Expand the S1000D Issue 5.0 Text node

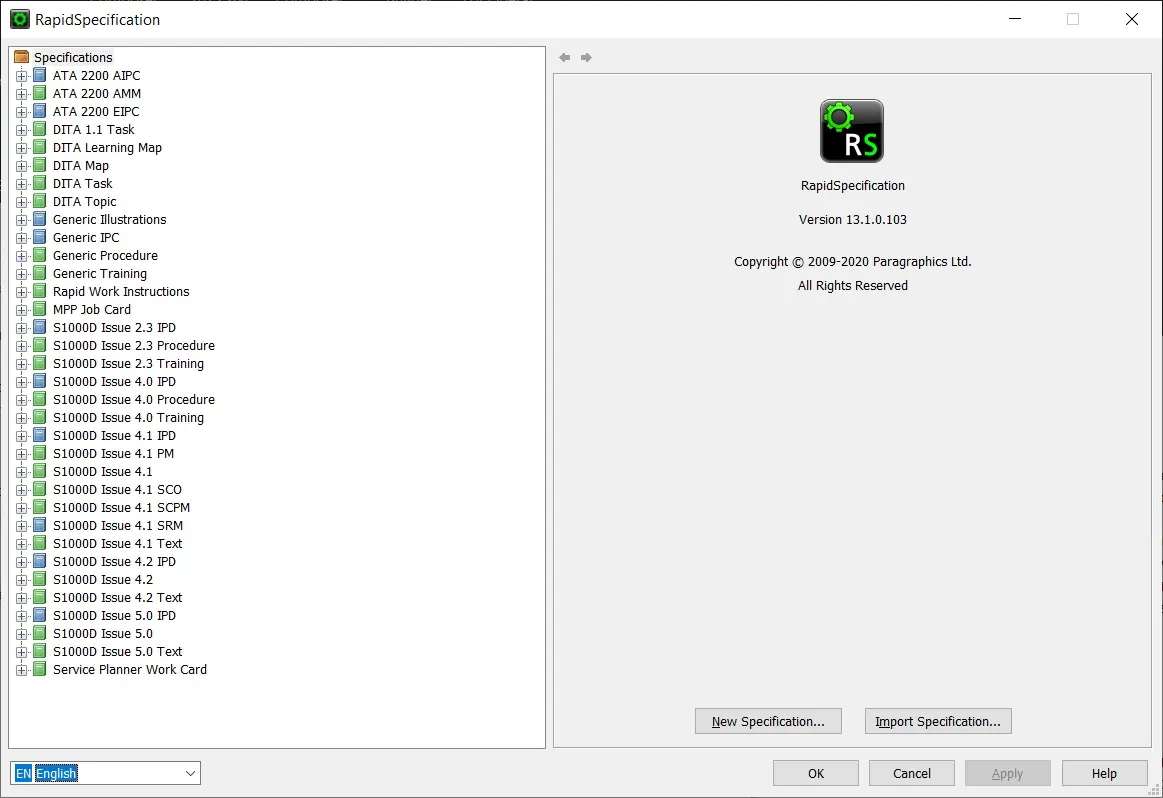(x=22, y=652)
